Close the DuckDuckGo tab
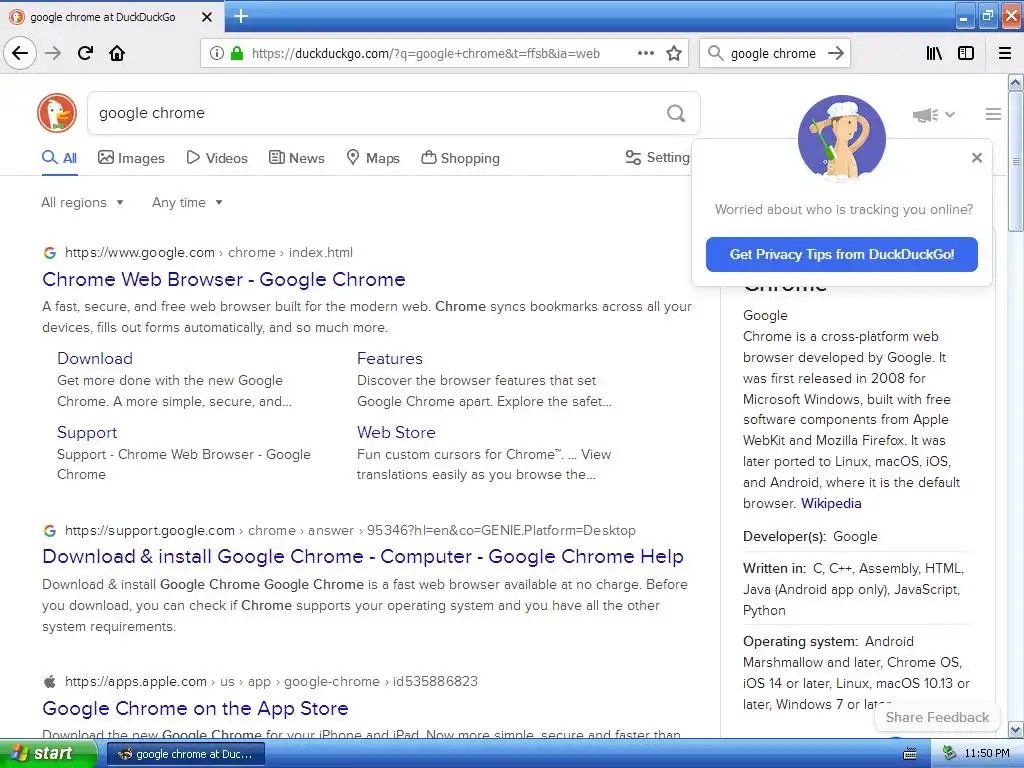The image size is (1024, 768). click(x=206, y=17)
